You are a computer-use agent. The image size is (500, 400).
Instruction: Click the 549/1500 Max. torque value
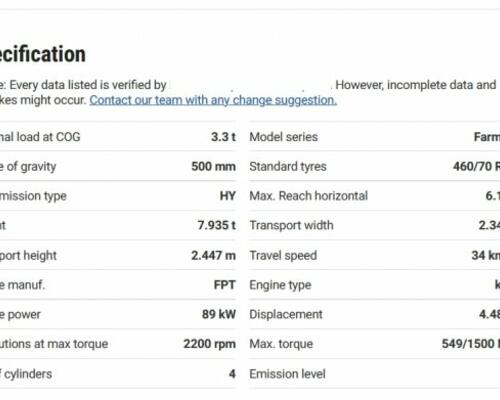coord(471,344)
